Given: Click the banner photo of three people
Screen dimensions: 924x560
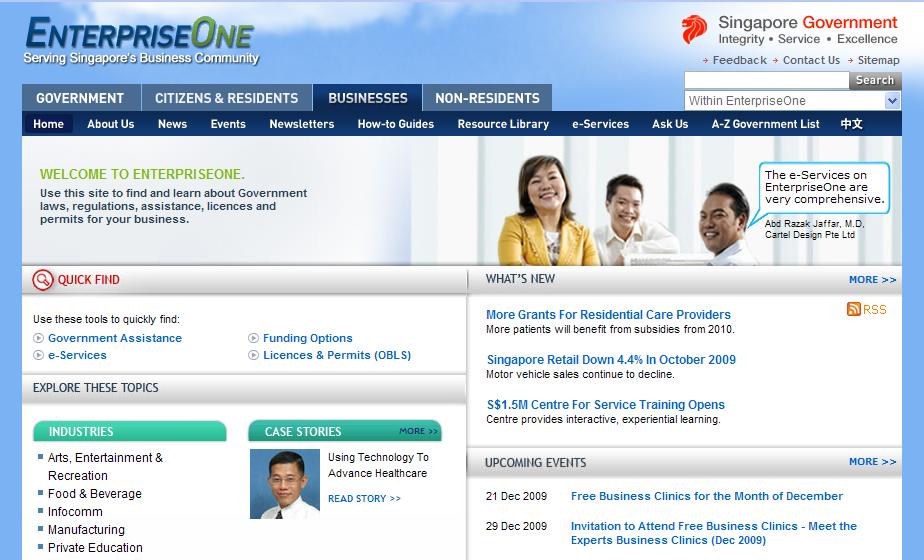Looking at the screenshot, I should click(626, 210).
